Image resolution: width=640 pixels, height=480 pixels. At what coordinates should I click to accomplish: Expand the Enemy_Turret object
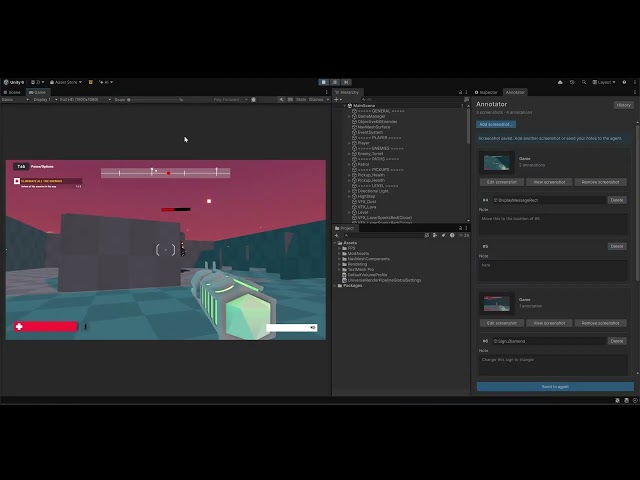(x=349, y=154)
